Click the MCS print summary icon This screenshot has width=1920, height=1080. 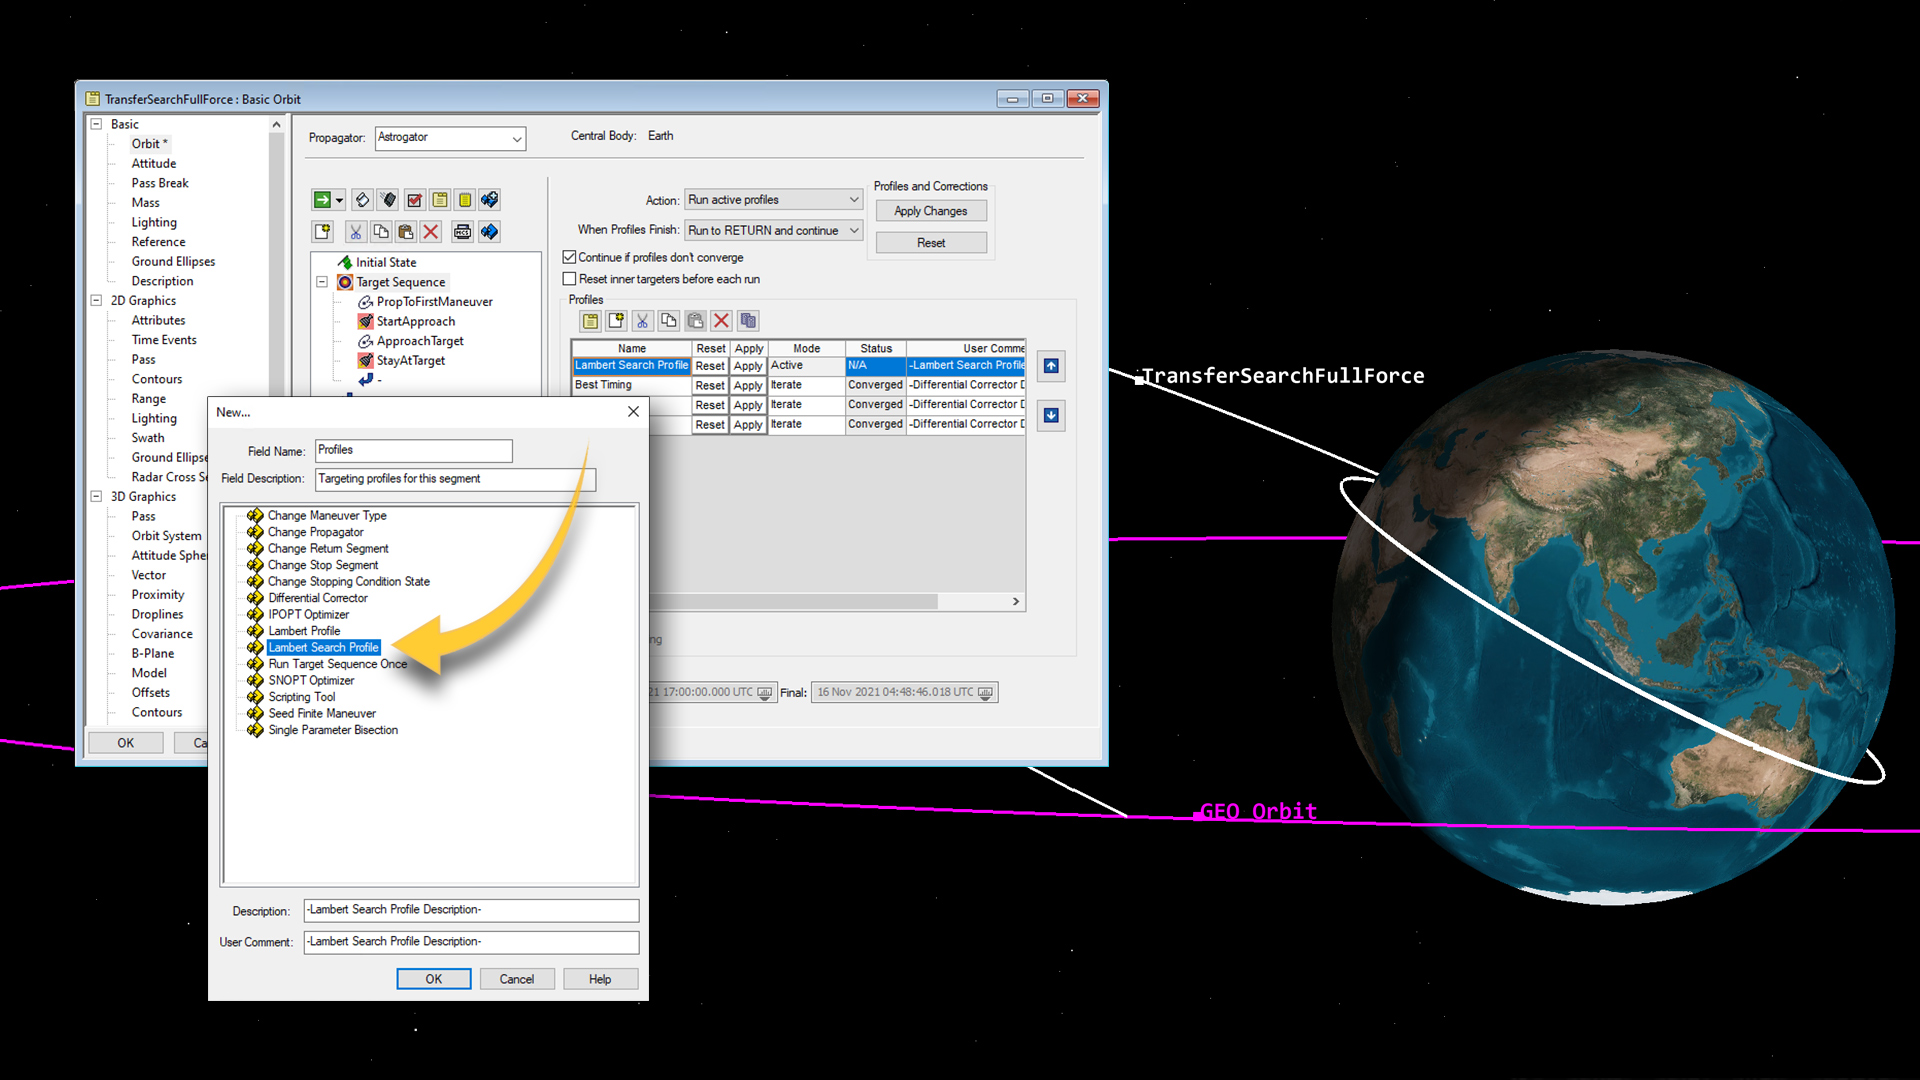pyautogui.click(x=462, y=232)
